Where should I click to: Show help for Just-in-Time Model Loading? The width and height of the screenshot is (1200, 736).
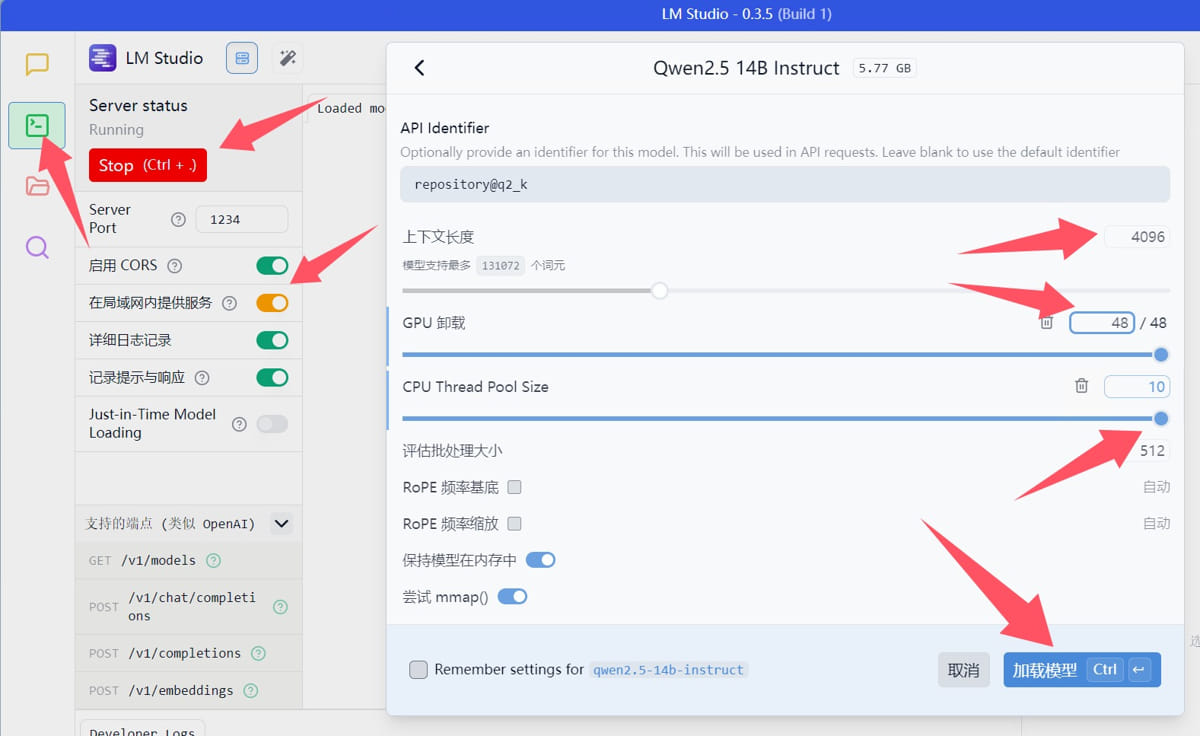pyautogui.click(x=239, y=424)
